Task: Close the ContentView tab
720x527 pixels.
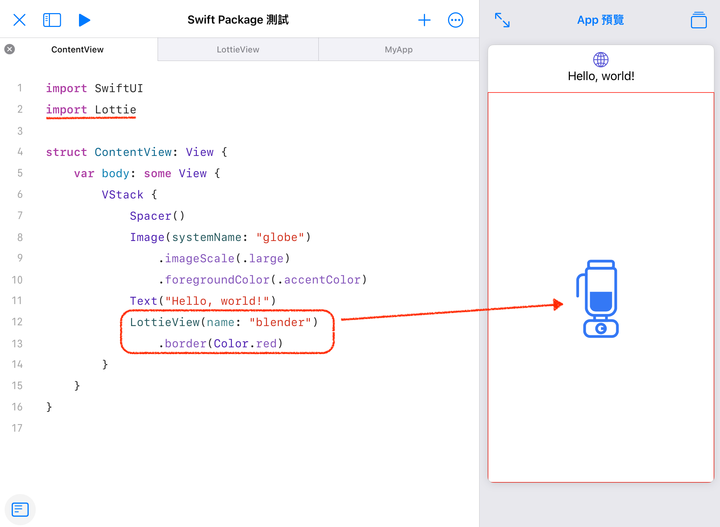Action: click(10, 49)
